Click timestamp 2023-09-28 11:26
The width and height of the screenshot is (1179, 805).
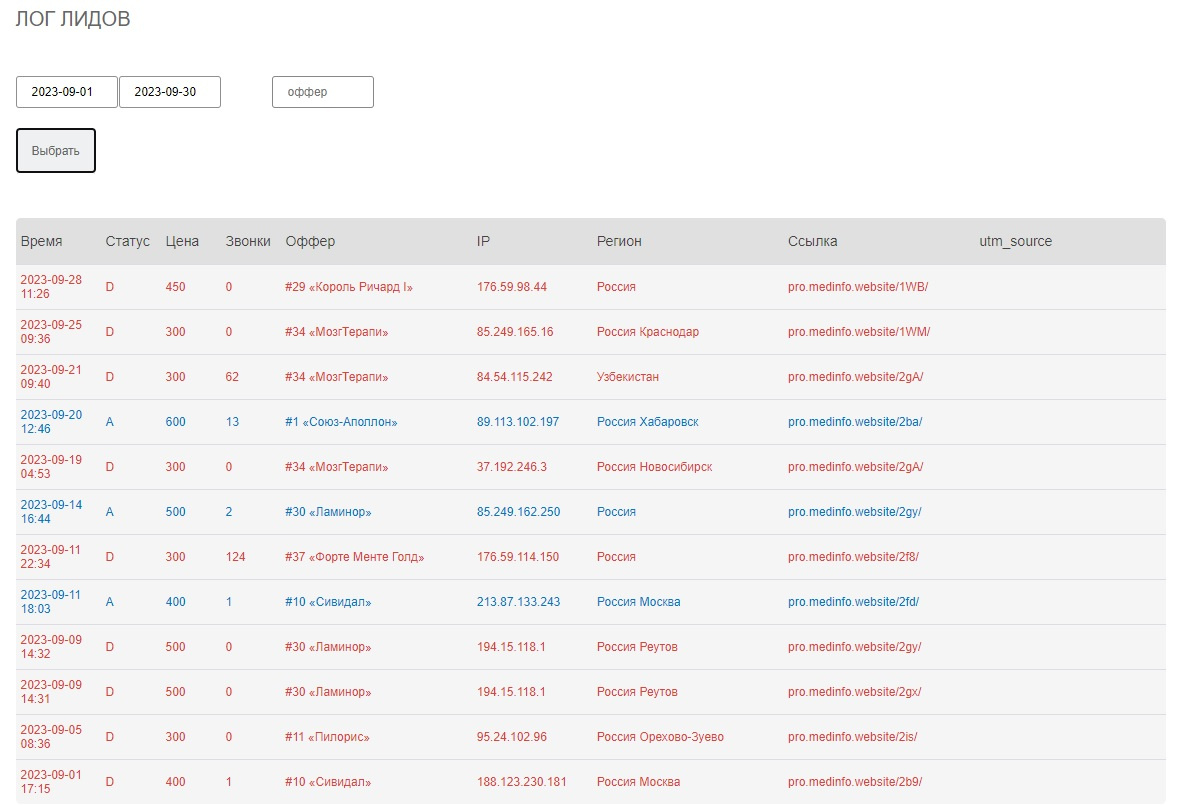point(51,286)
